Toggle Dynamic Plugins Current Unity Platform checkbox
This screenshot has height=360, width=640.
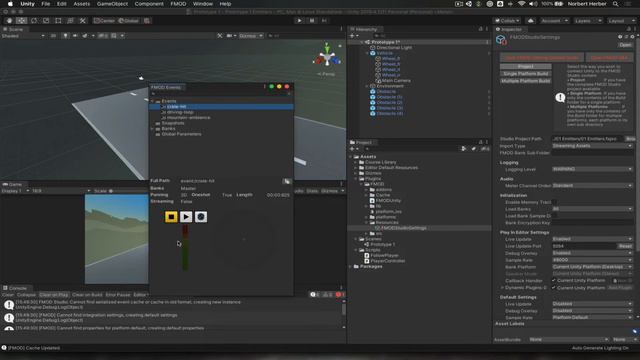click(x=554, y=288)
